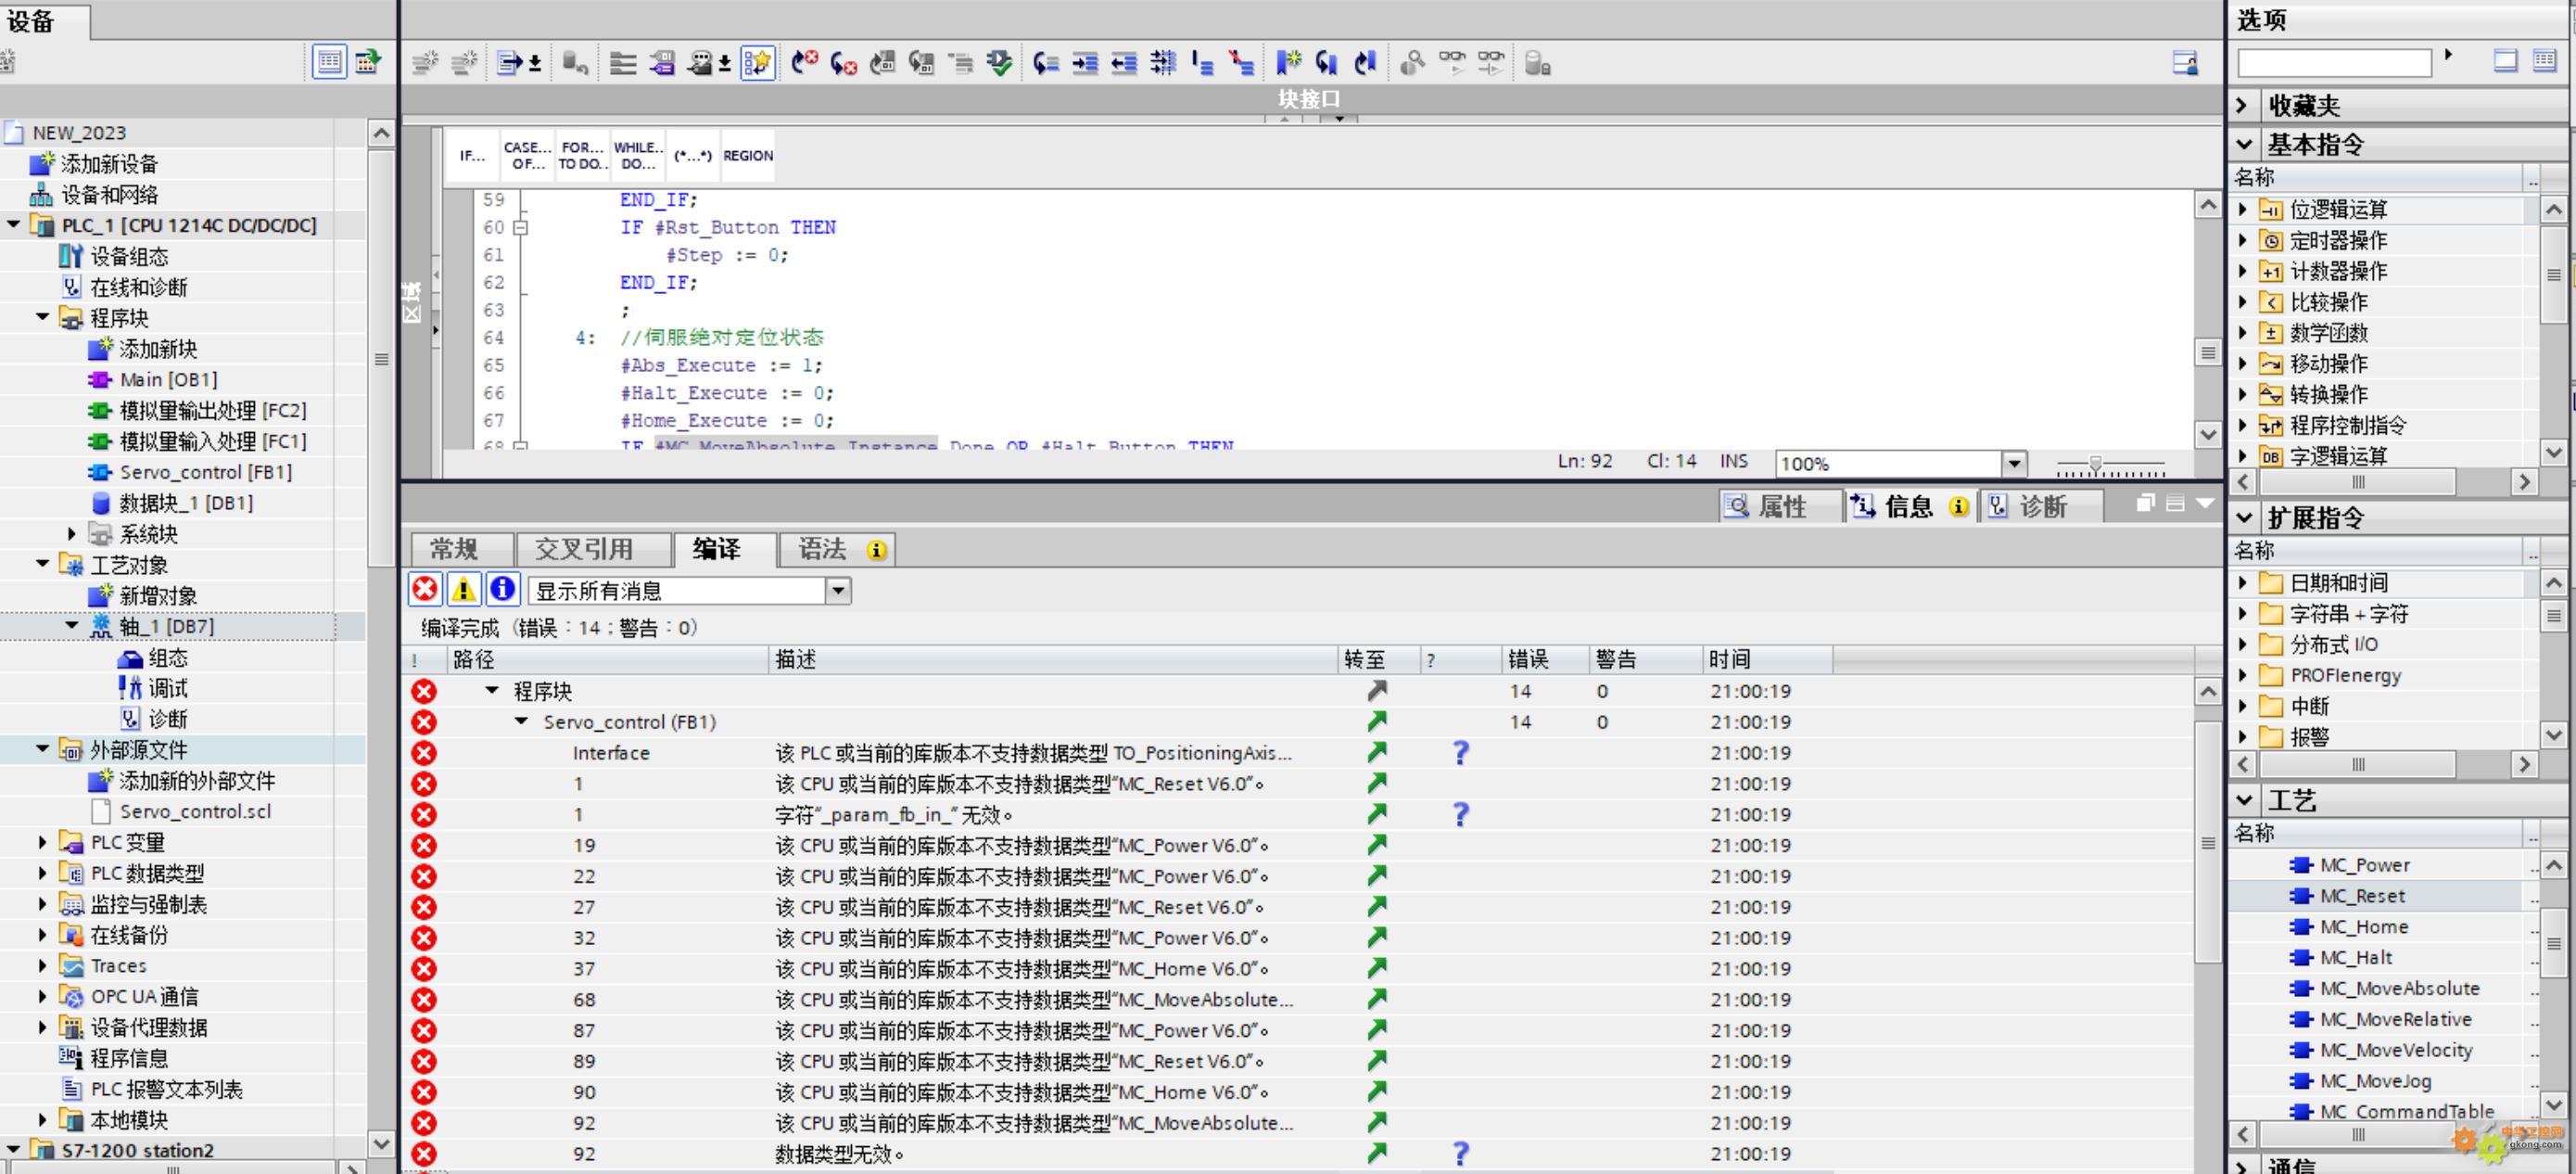
Task: Click the green-check compile check icon in toolbar
Action: [x=999, y=64]
